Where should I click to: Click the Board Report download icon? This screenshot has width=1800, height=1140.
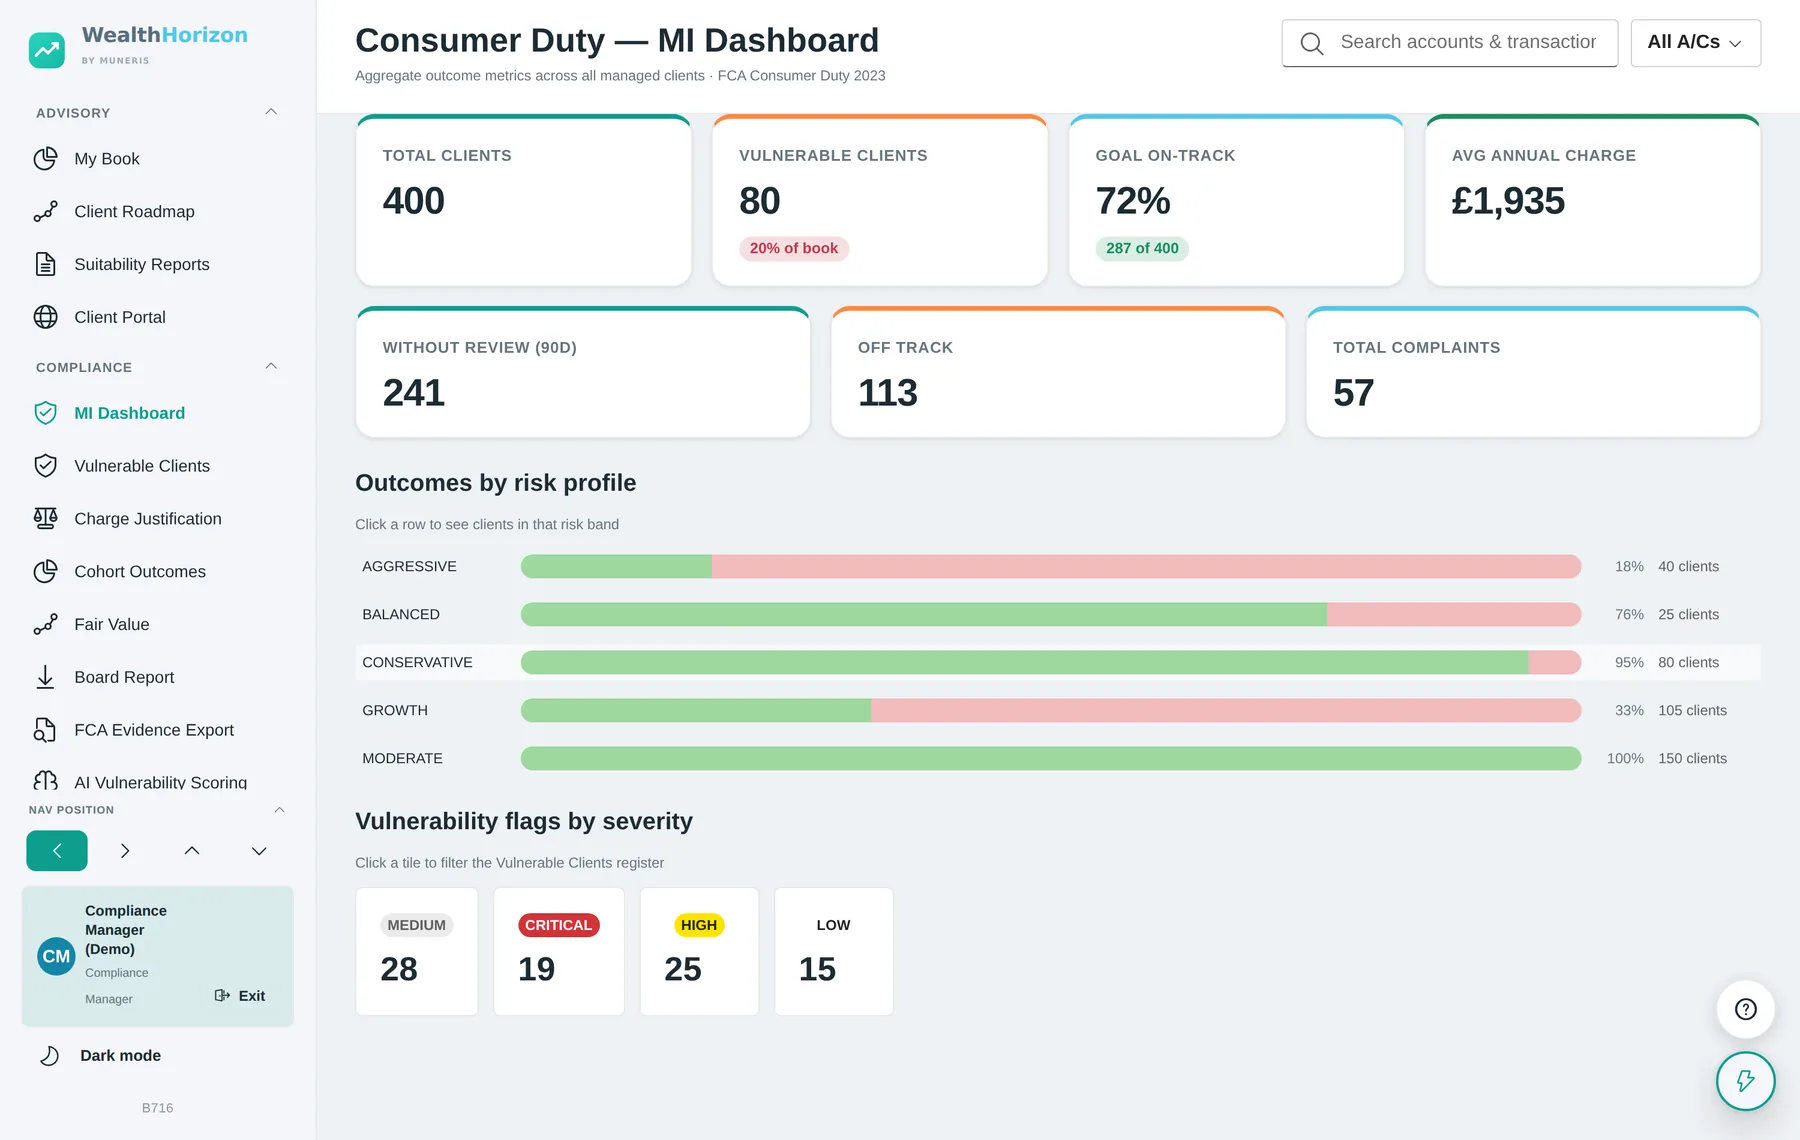coord(45,677)
